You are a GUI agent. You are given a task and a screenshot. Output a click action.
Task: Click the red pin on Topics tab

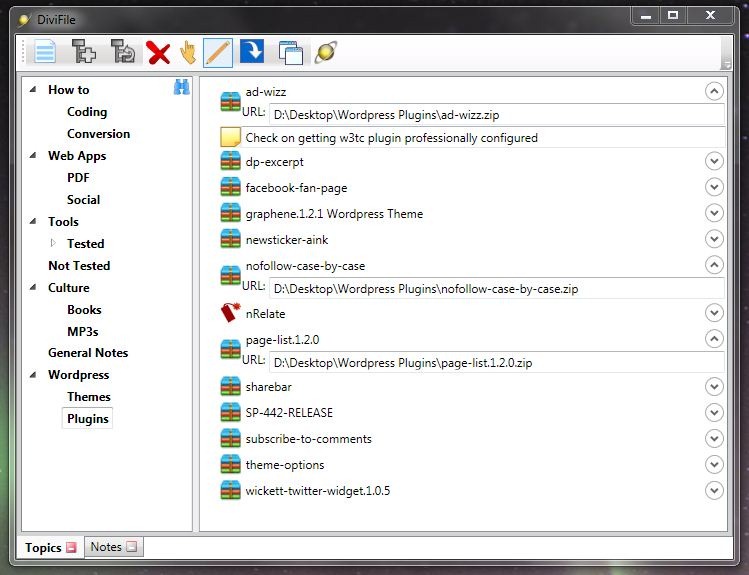point(71,547)
